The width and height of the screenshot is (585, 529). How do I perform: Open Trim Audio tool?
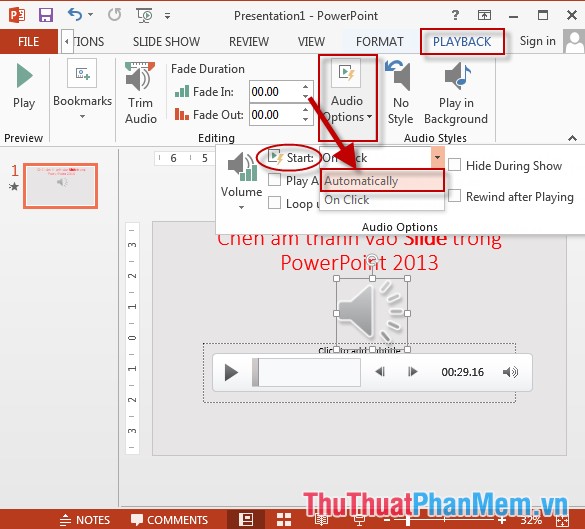pyautogui.click(x=141, y=93)
